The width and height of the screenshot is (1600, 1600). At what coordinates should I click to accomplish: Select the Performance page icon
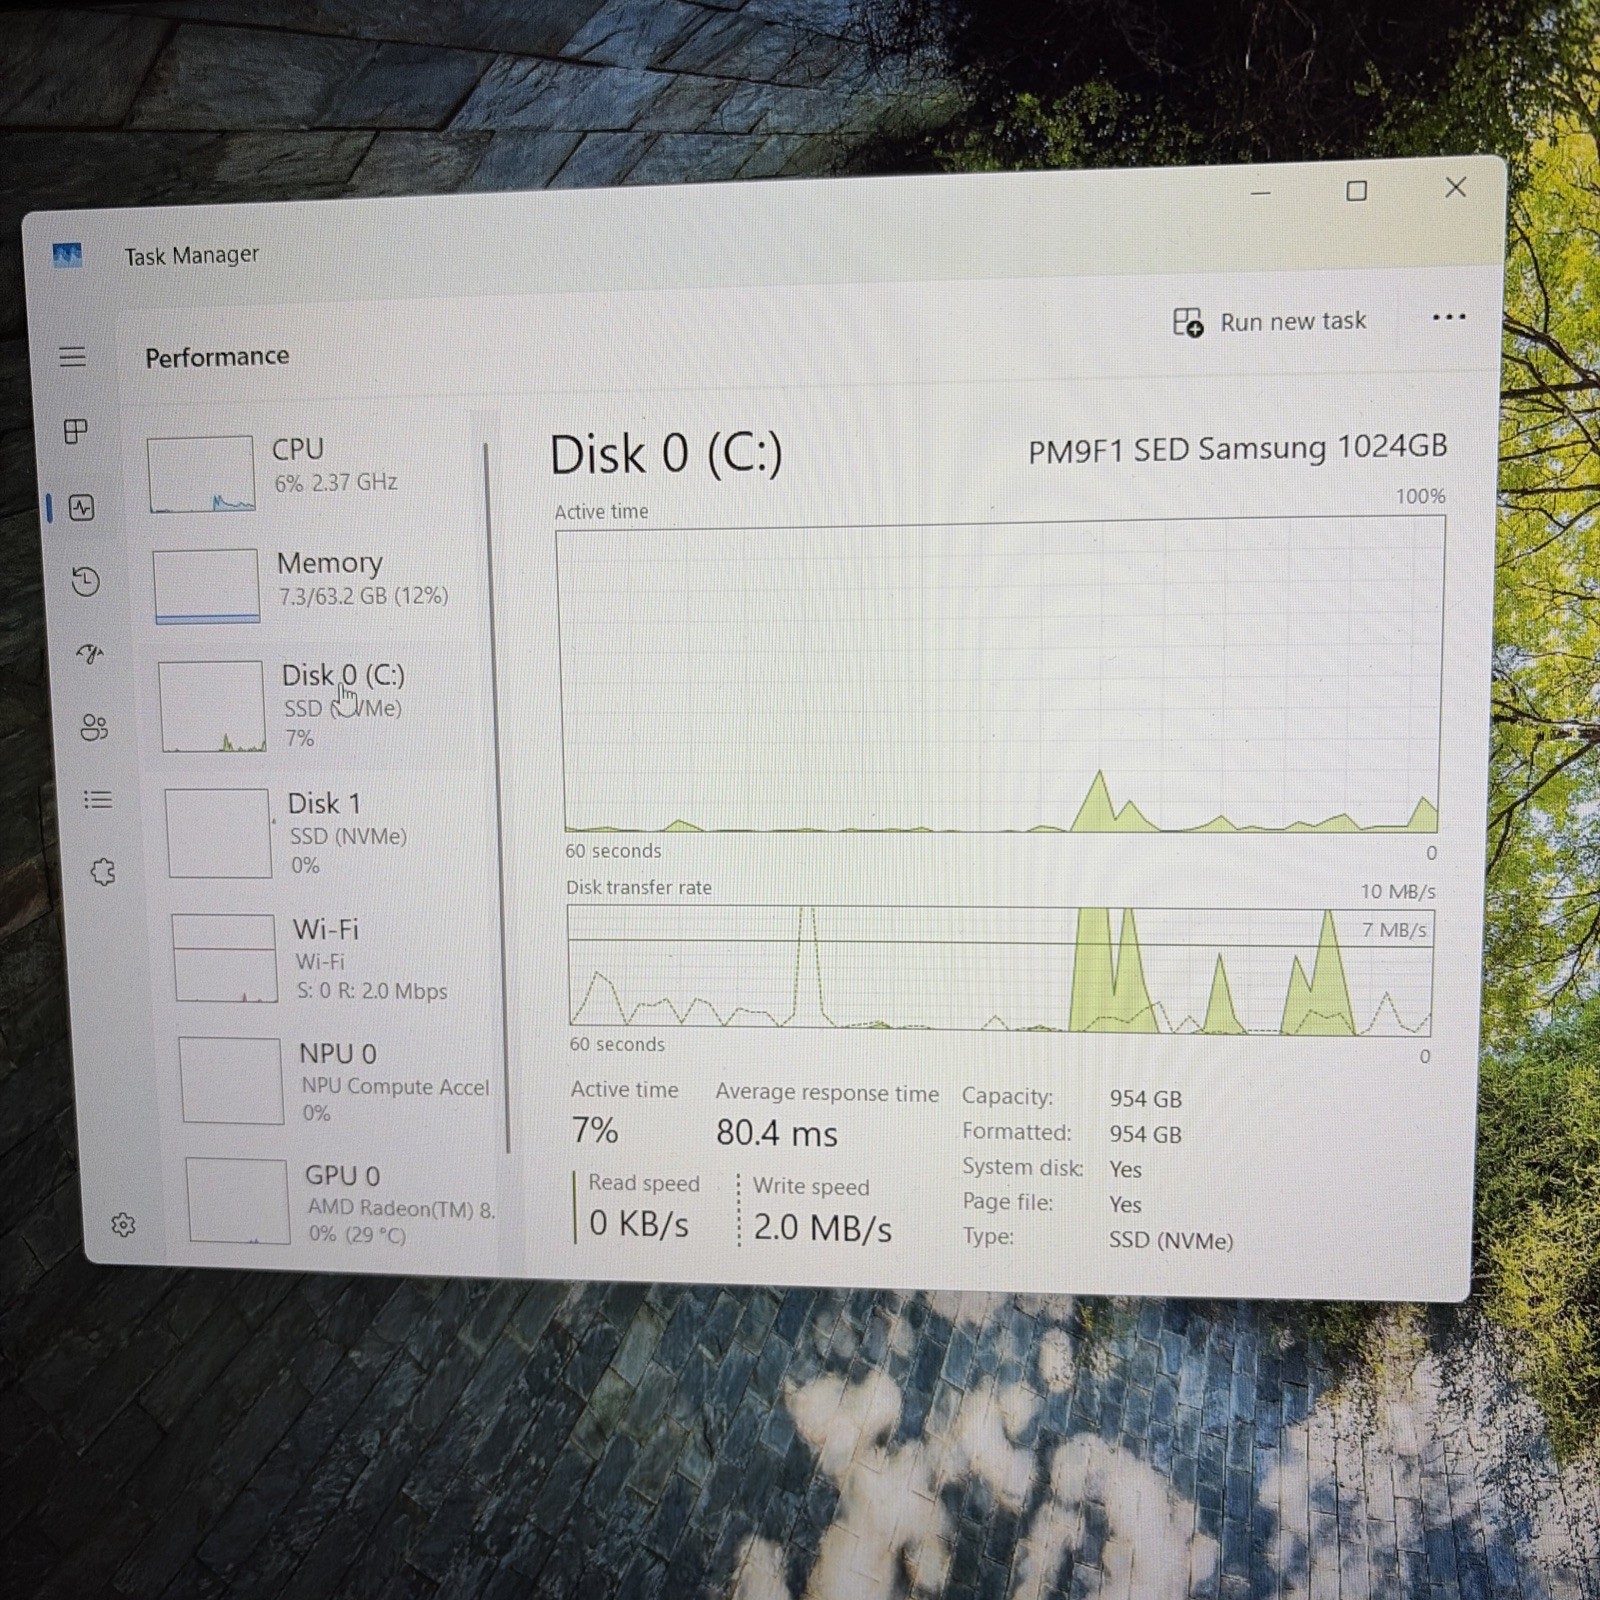pos(82,507)
